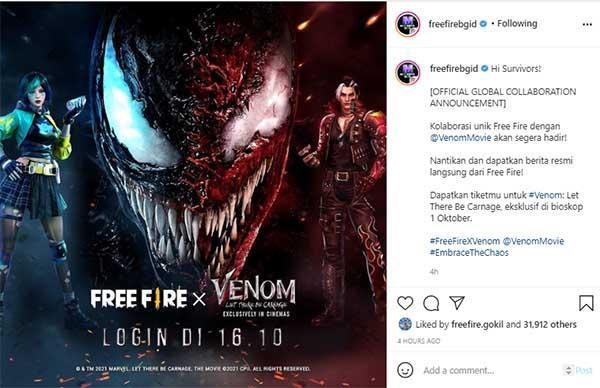
Task: Open the #FreeFireXVenom hashtag
Action: coord(465,241)
